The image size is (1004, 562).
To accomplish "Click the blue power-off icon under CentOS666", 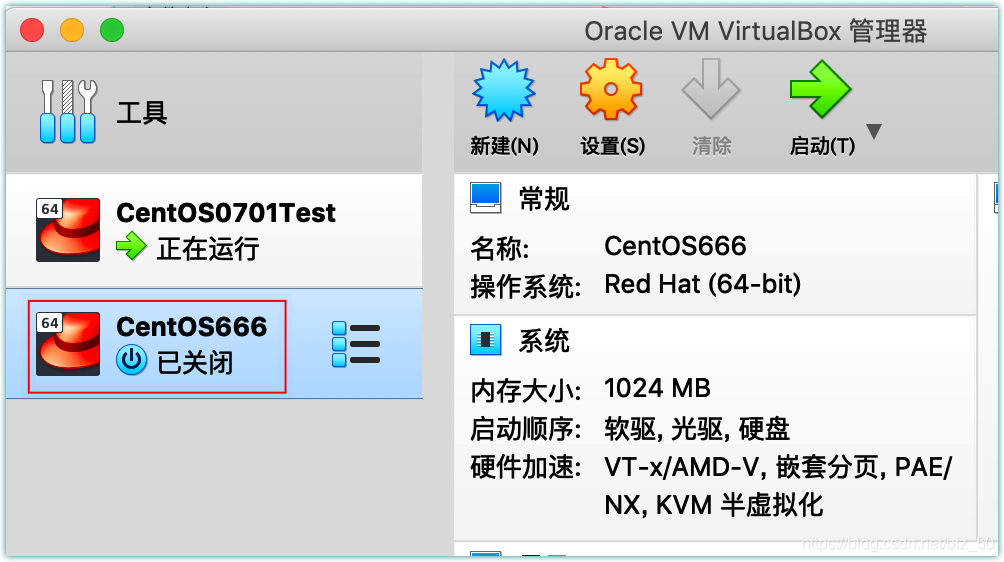I will pyautogui.click(x=131, y=360).
